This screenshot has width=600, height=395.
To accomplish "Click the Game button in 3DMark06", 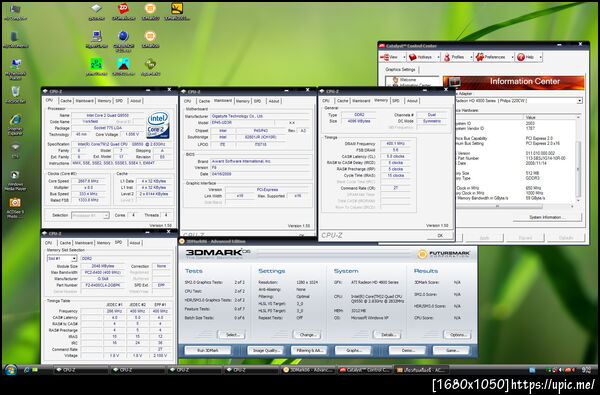I will (x=452, y=350).
